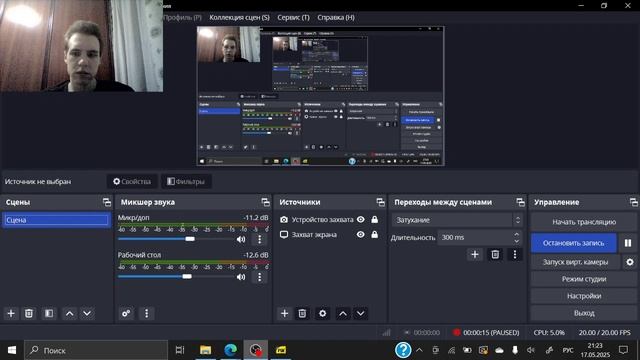The width and height of the screenshot is (640, 360).
Task: Remove the selected source via its trash icon
Action: point(302,313)
